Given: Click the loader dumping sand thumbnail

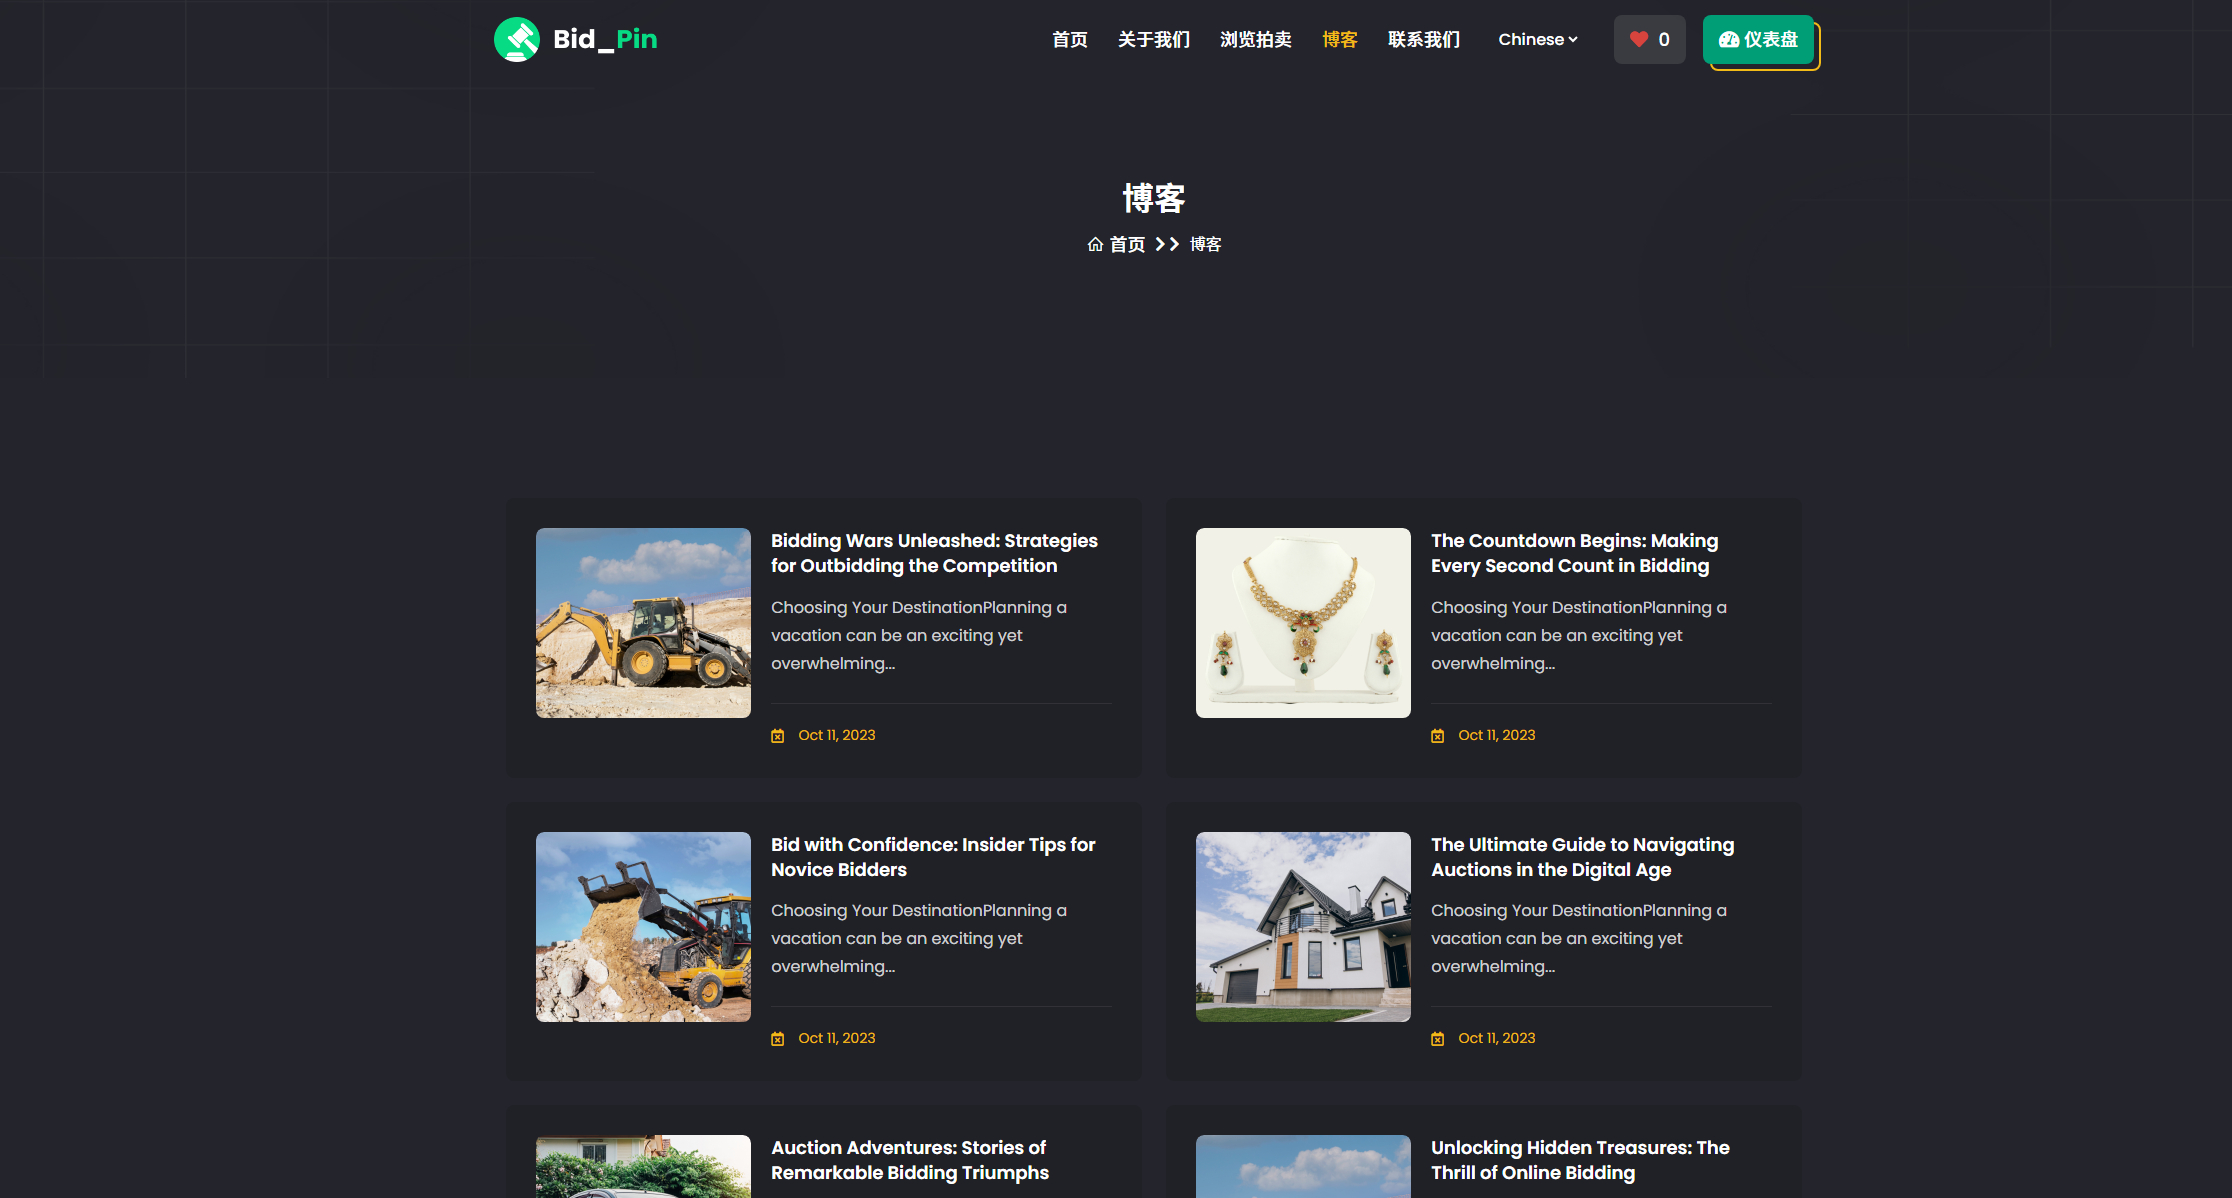Looking at the screenshot, I should (643, 927).
